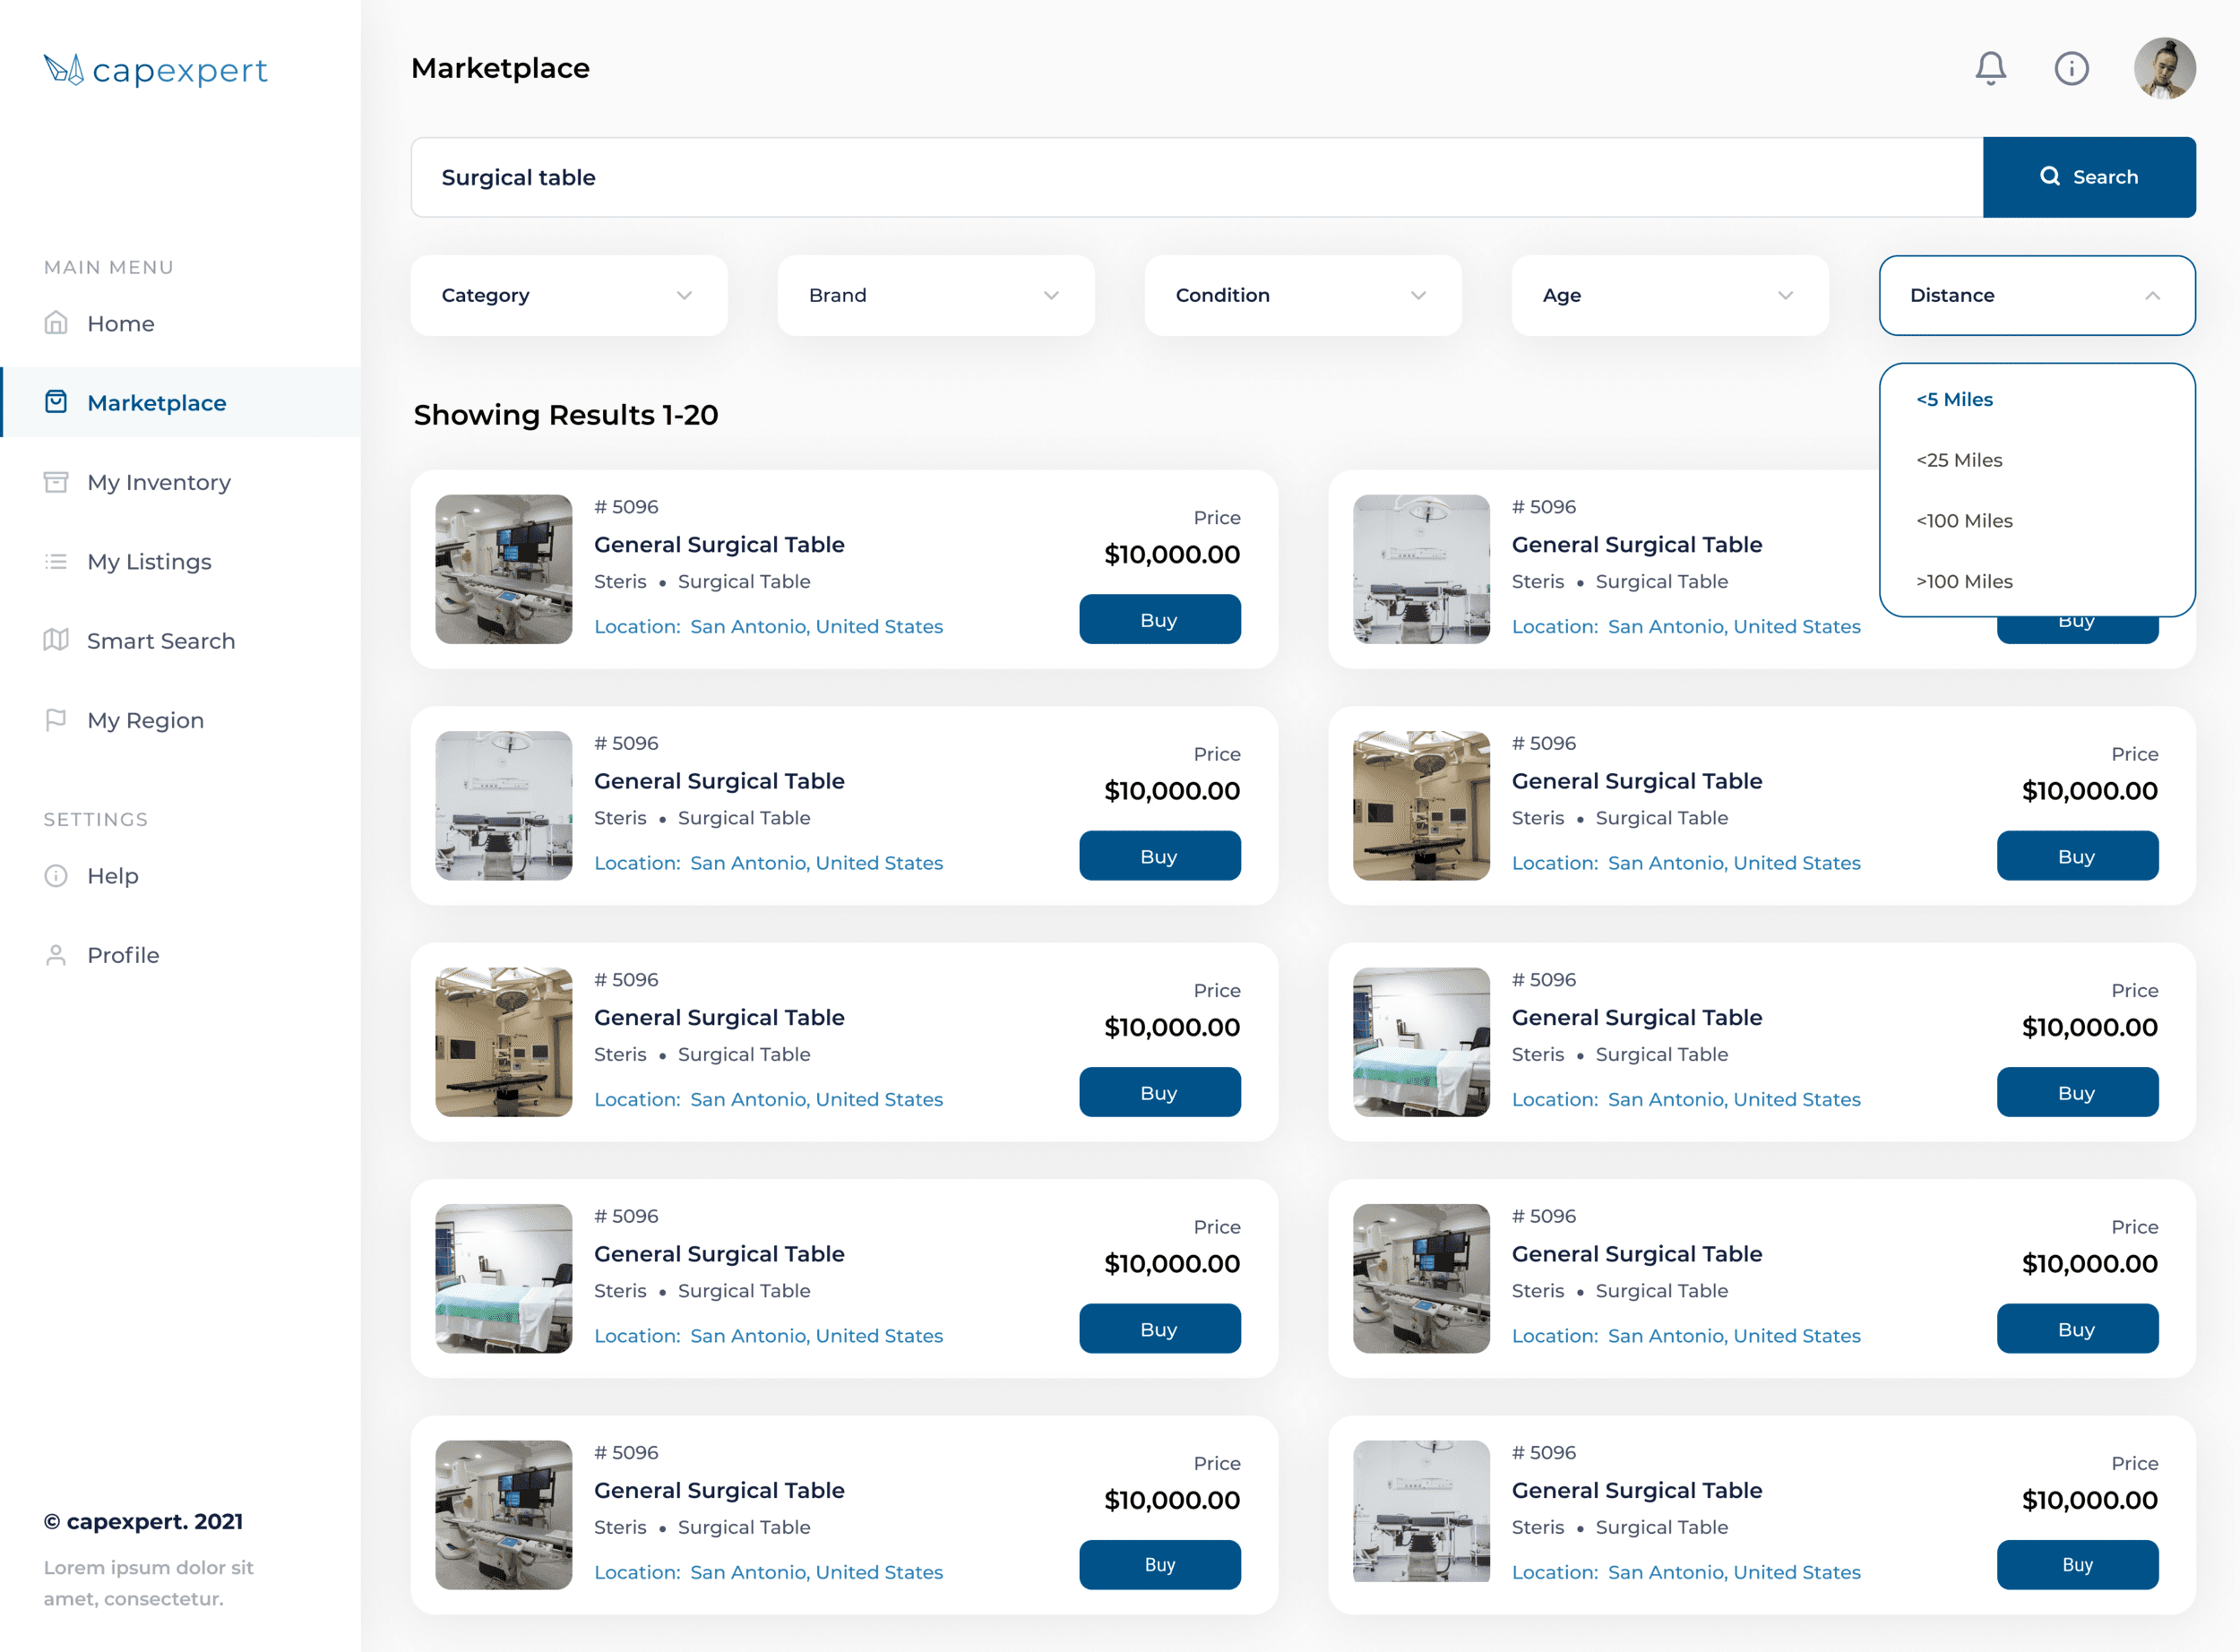Click the info circle icon in header
This screenshot has width=2240, height=1652.
(2071, 68)
